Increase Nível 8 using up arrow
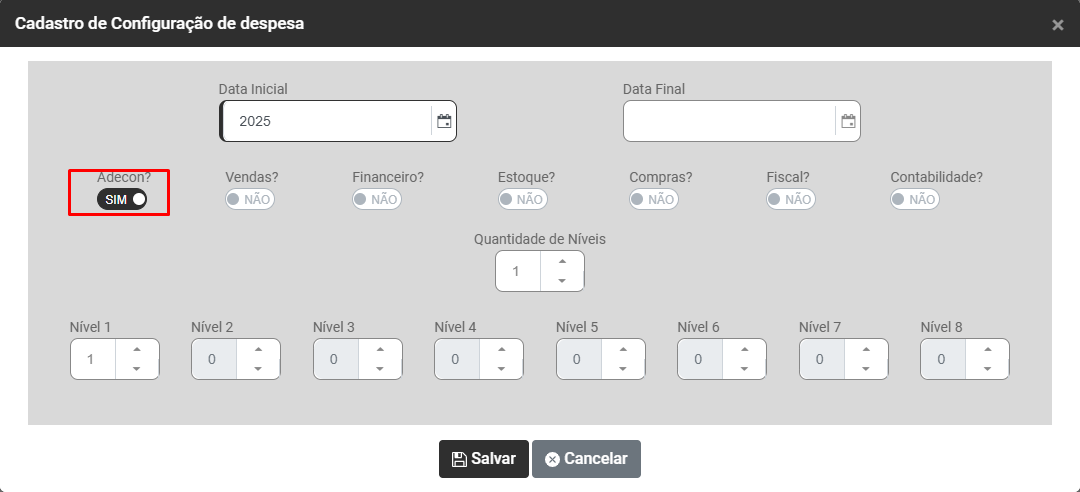Screen dimensions: 1080x492 tap(987, 349)
